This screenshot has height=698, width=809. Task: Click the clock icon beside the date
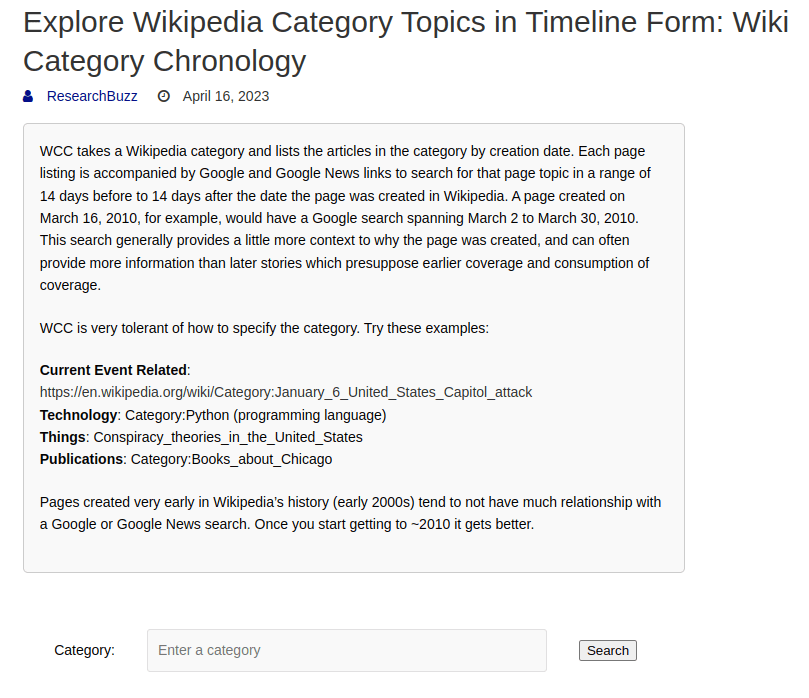[x=164, y=97]
